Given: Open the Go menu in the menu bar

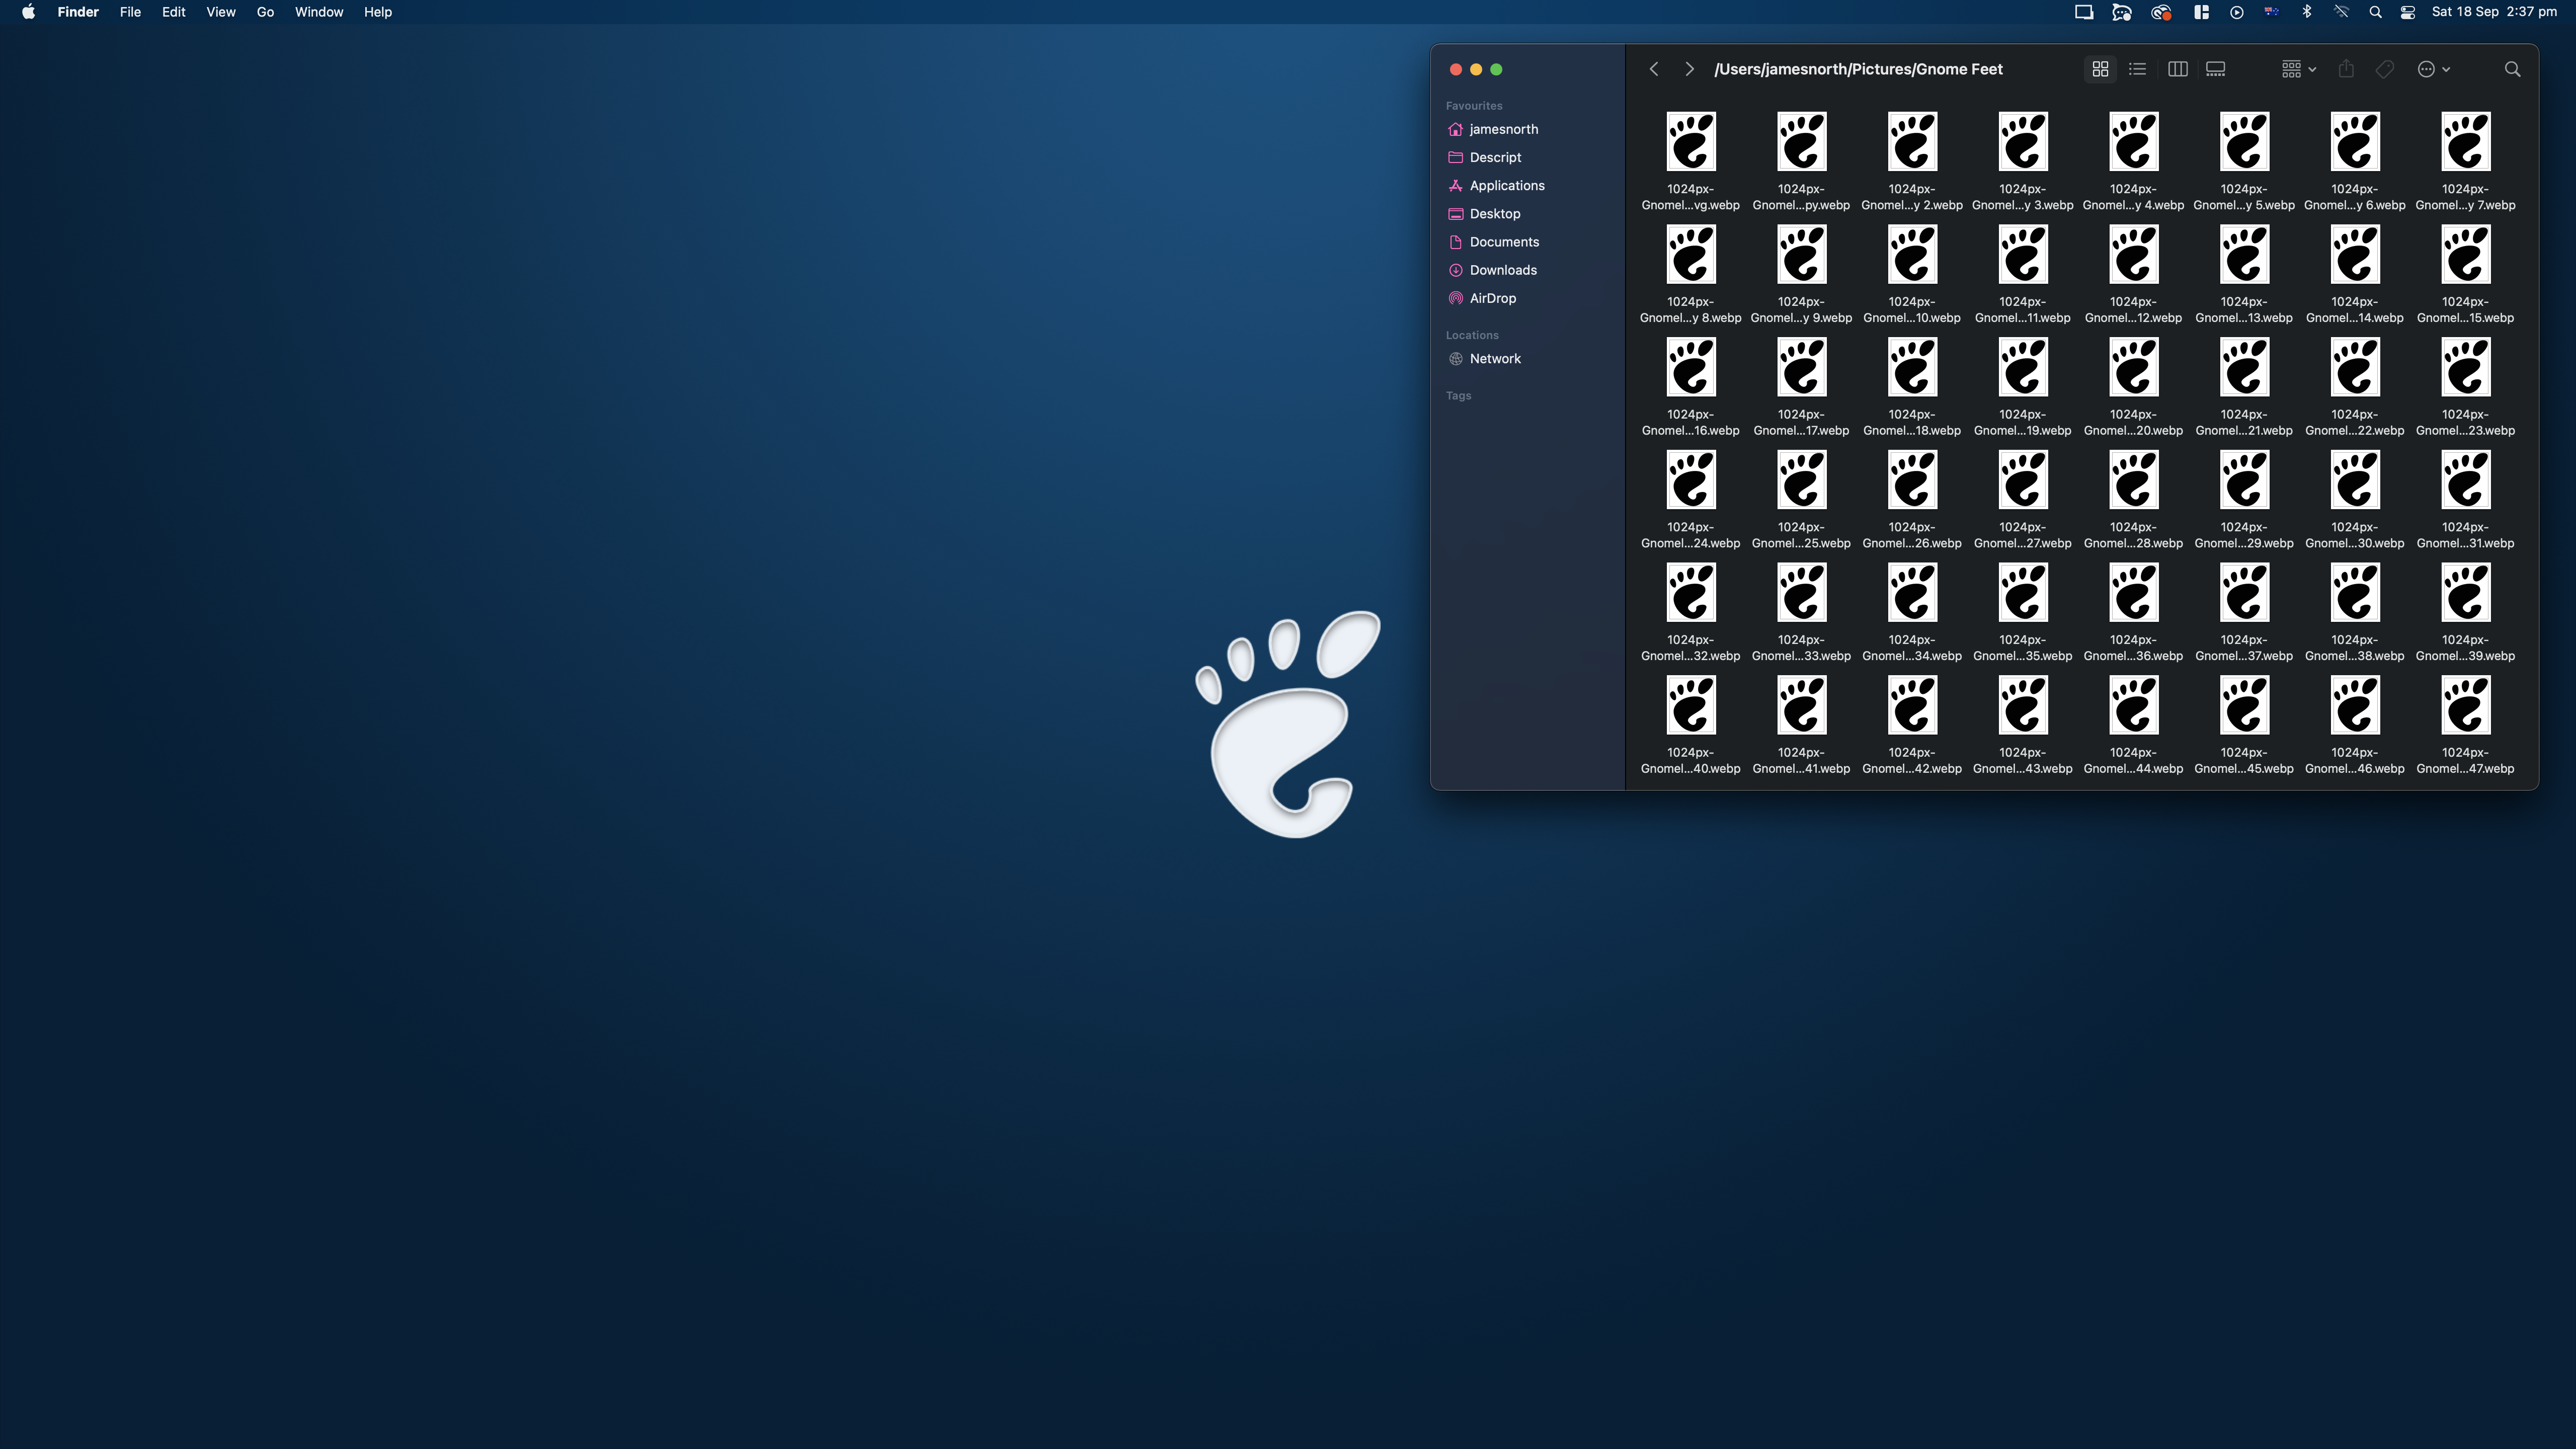Looking at the screenshot, I should (x=265, y=12).
